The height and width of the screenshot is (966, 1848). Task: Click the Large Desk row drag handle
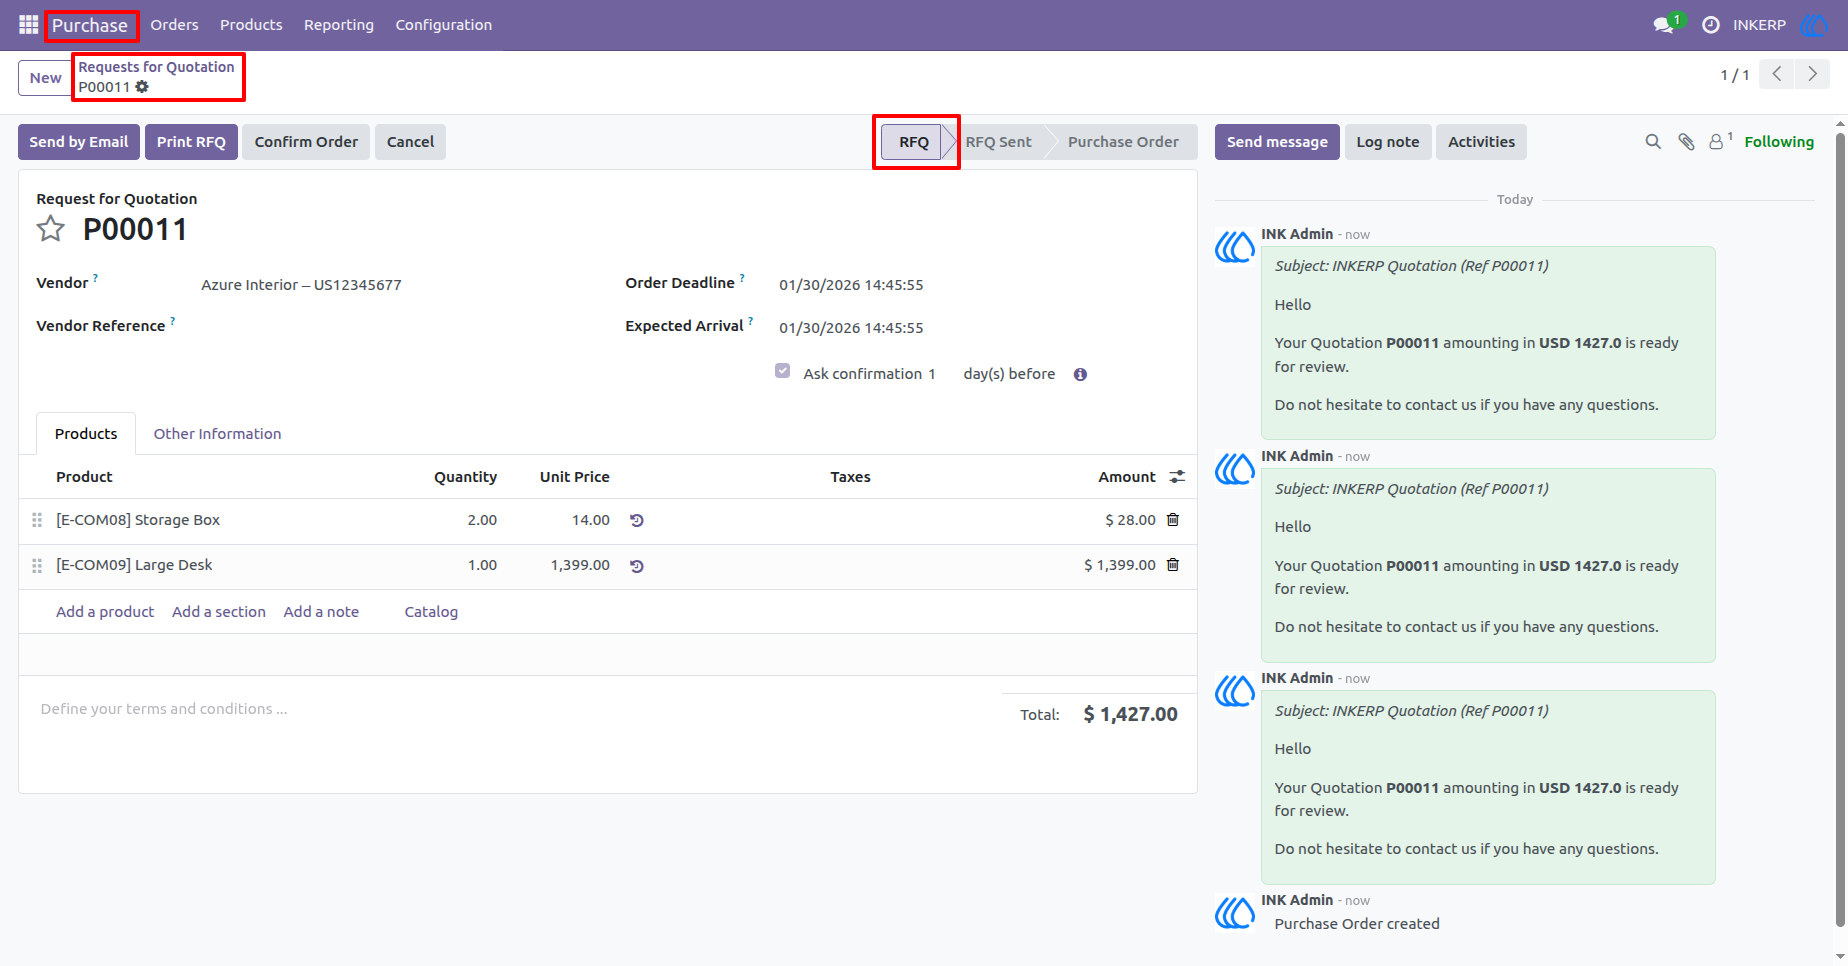[x=37, y=566]
